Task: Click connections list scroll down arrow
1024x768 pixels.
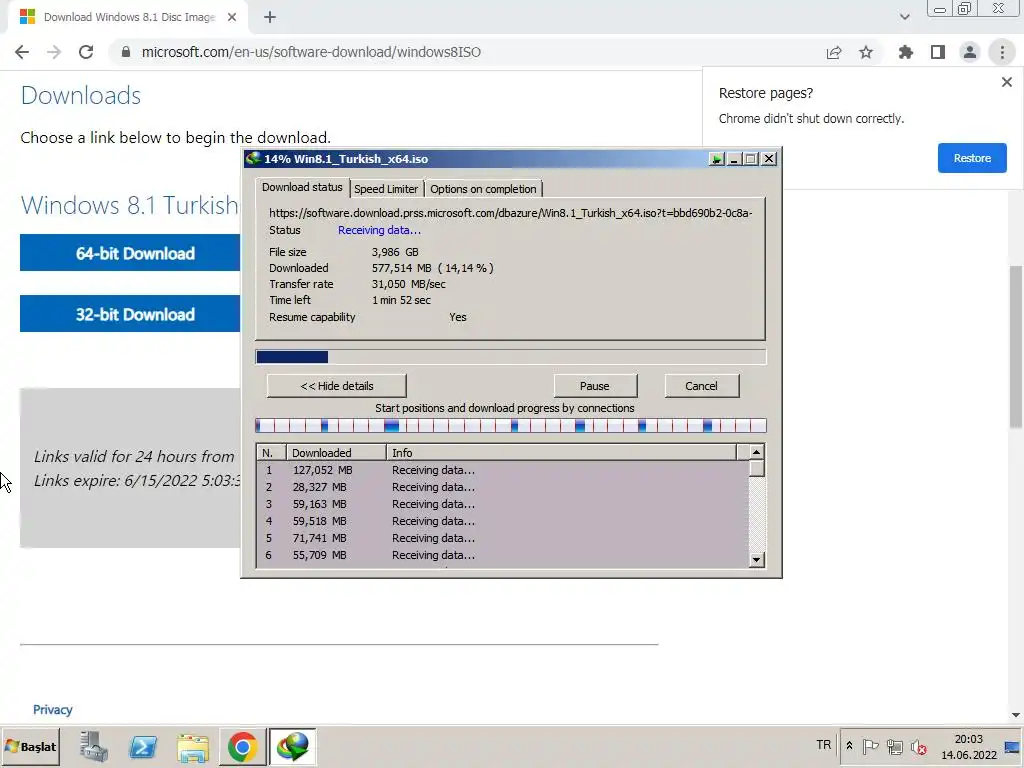Action: coord(756,560)
